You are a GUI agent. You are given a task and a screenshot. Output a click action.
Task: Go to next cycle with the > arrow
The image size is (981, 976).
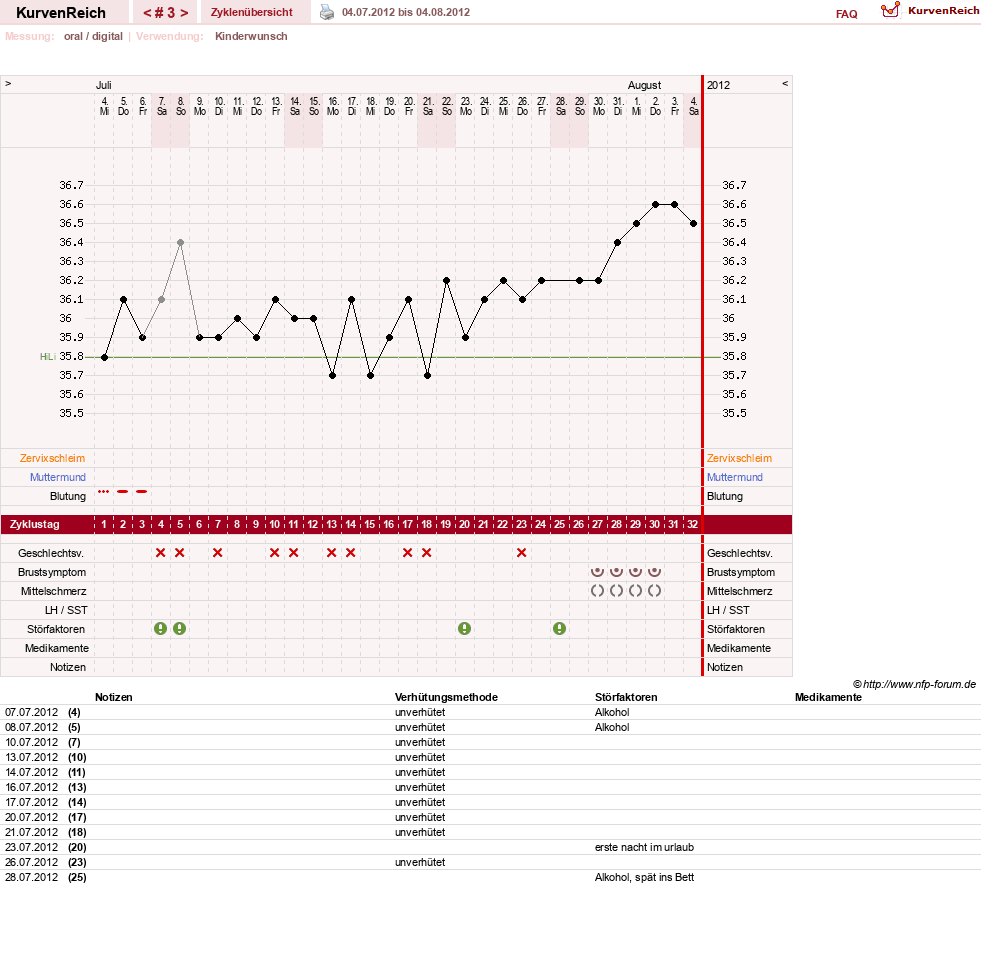(x=184, y=13)
